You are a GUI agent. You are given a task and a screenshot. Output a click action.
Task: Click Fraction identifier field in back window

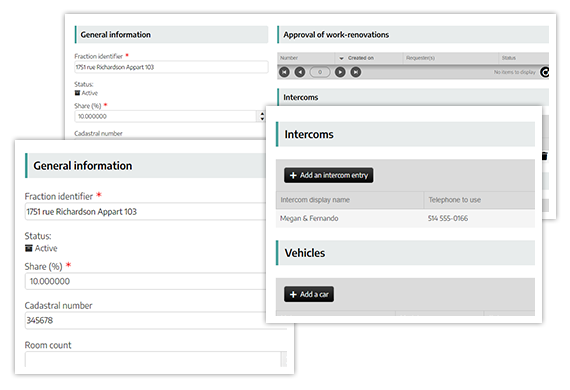(171, 67)
